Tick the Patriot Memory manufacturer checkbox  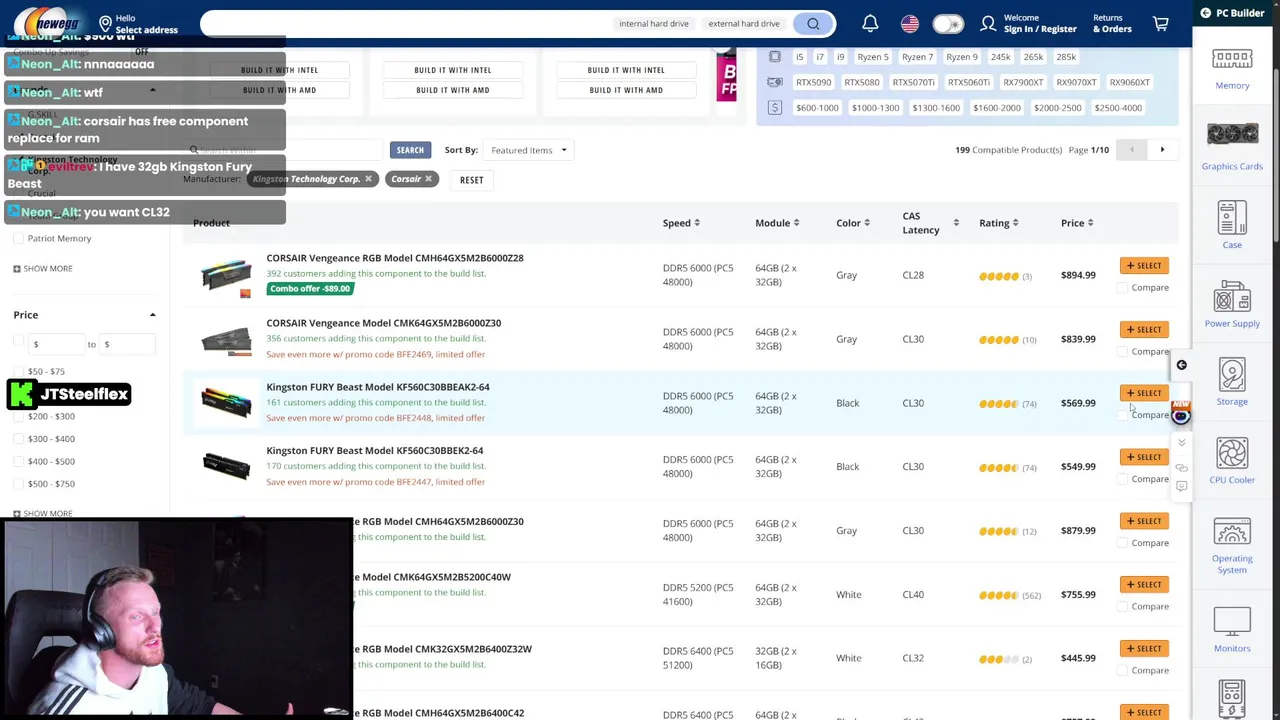click(x=18, y=239)
